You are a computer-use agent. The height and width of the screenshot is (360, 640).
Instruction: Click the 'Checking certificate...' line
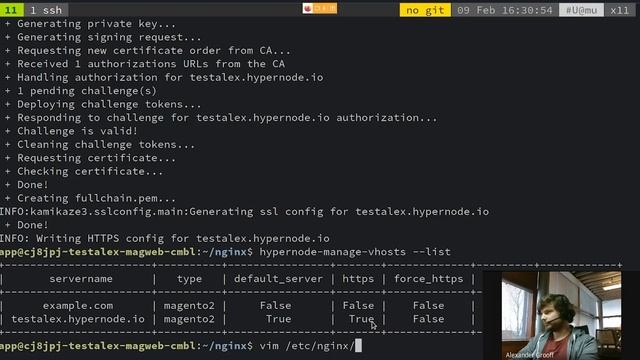(84, 172)
